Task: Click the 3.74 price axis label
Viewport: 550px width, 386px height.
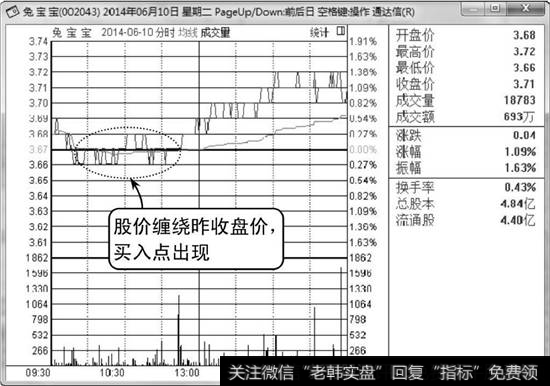Action: tap(38, 42)
